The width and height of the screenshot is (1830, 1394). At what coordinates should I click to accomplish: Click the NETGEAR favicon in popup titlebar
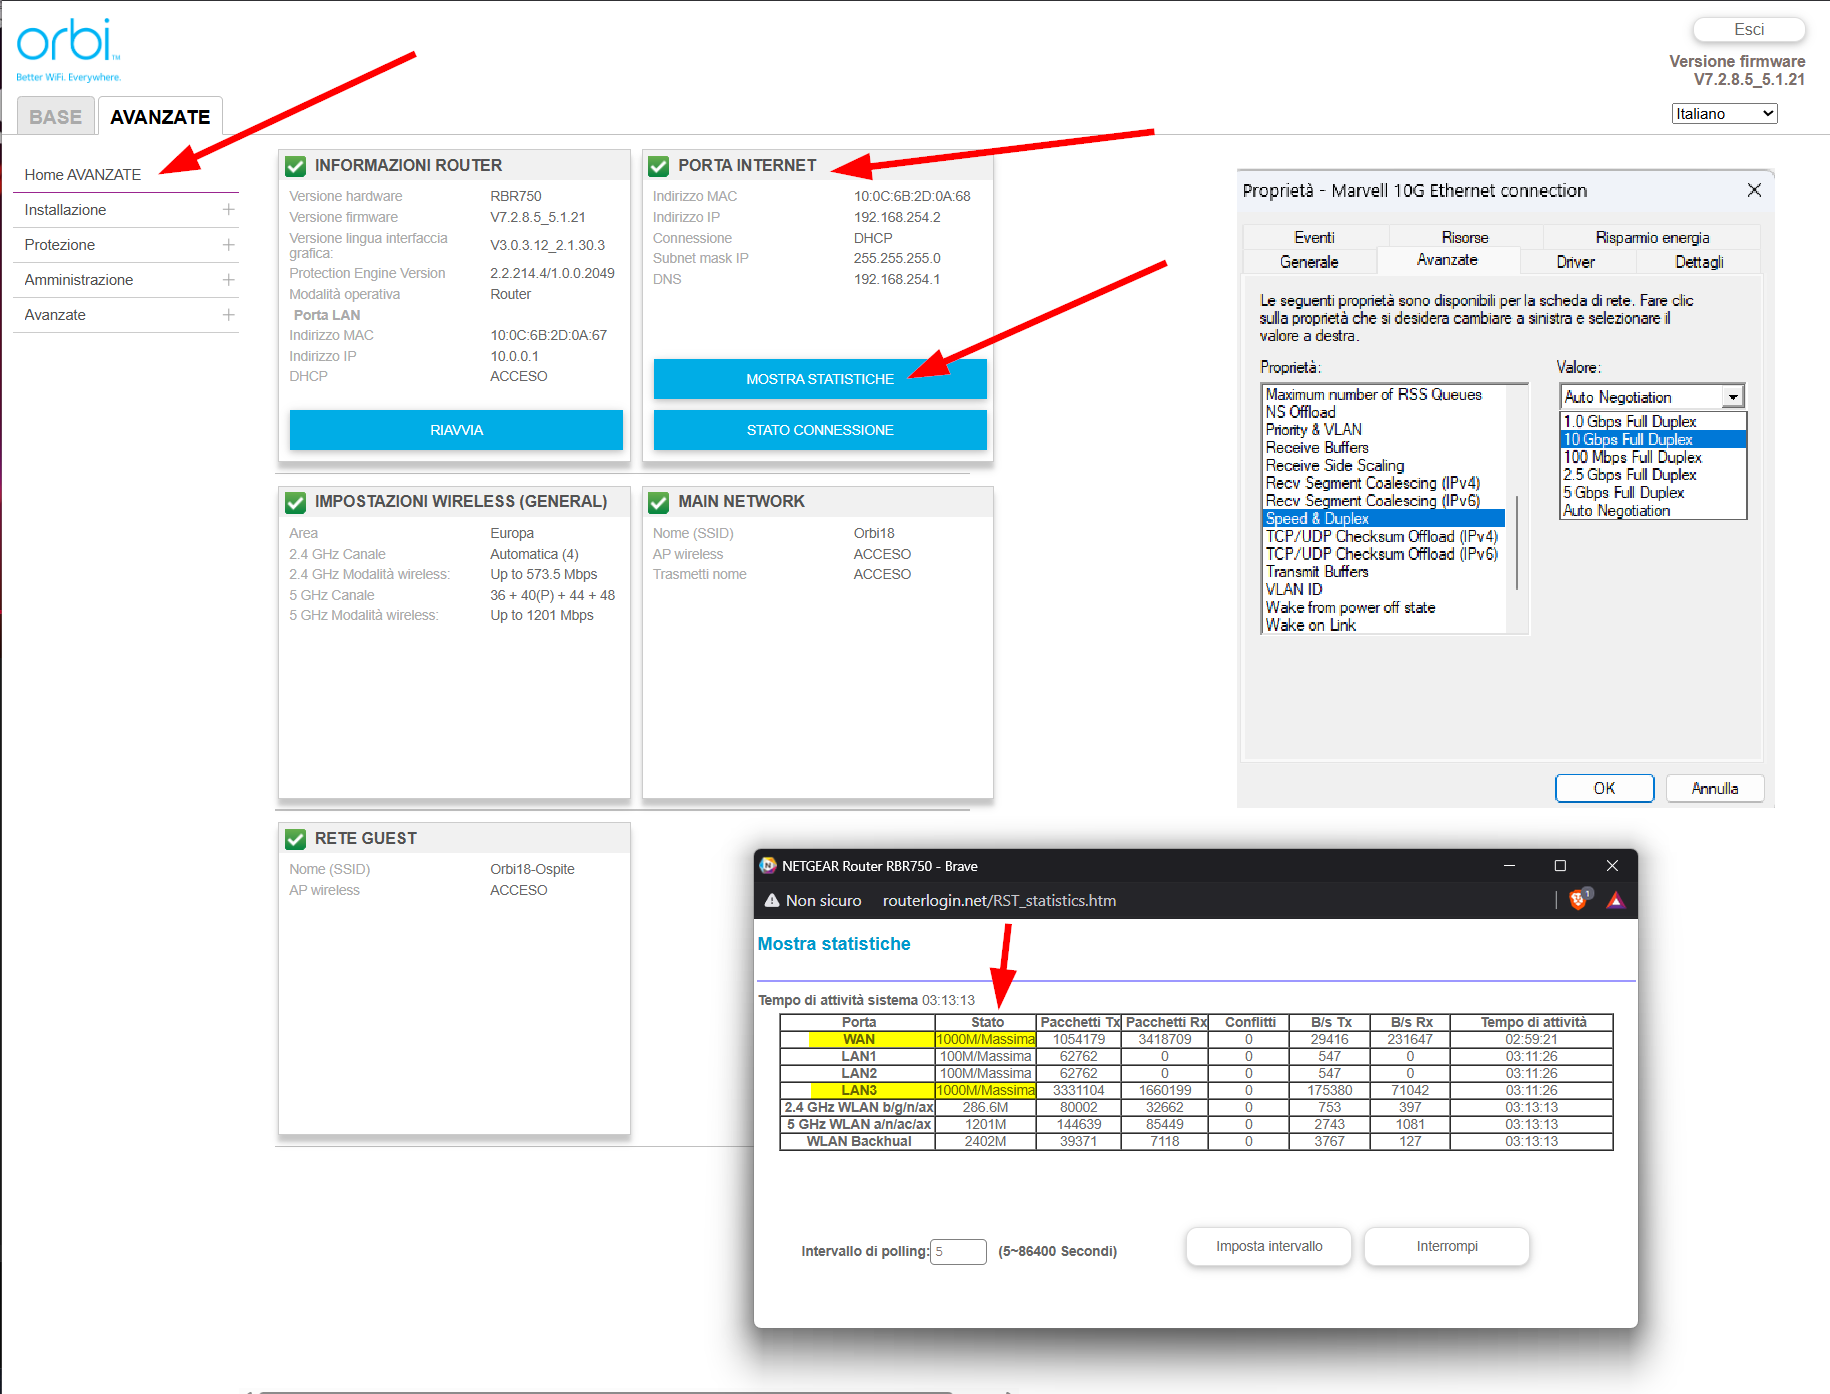click(x=768, y=866)
